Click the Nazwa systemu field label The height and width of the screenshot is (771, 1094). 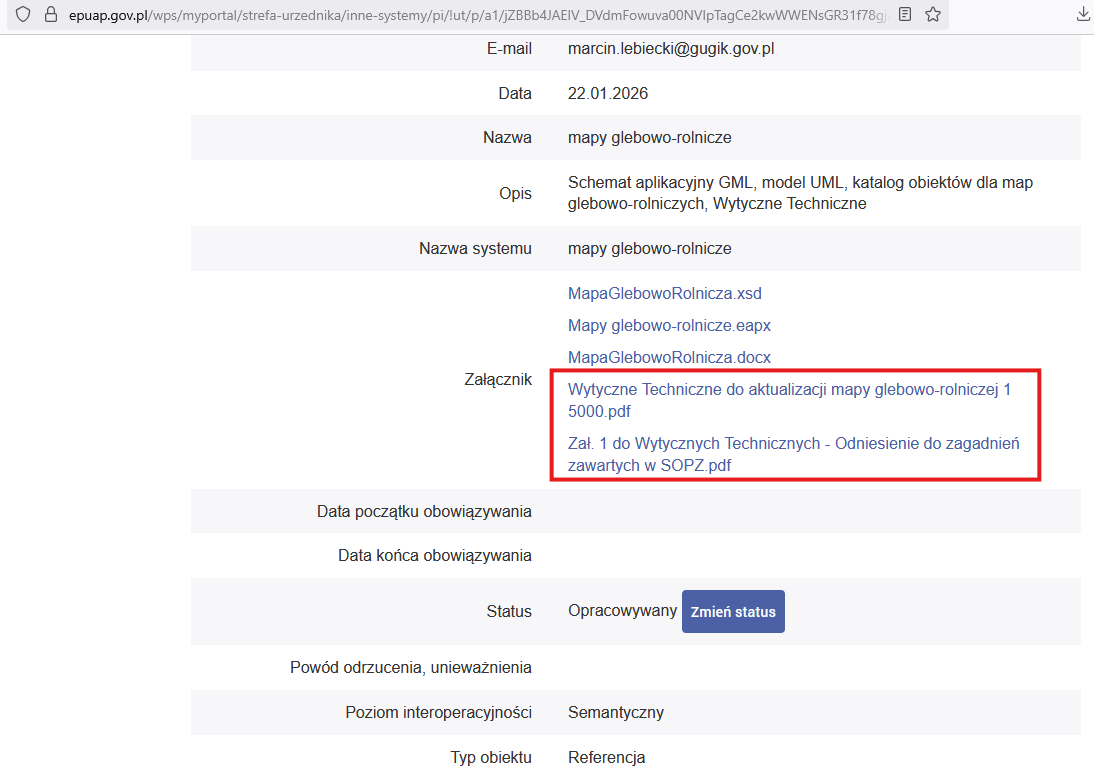pyautogui.click(x=475, y=249)
